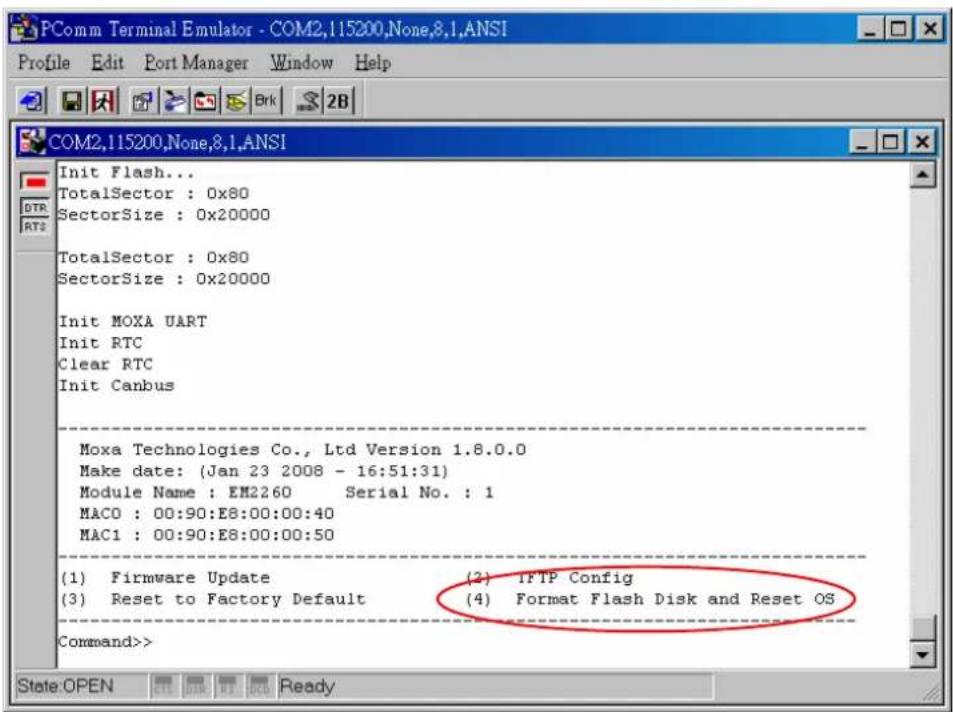Maximize the PComm Terminal Emulator window
Image resolution: width=953 pixels, height=712 pixels.
click(x=898, y=29)
